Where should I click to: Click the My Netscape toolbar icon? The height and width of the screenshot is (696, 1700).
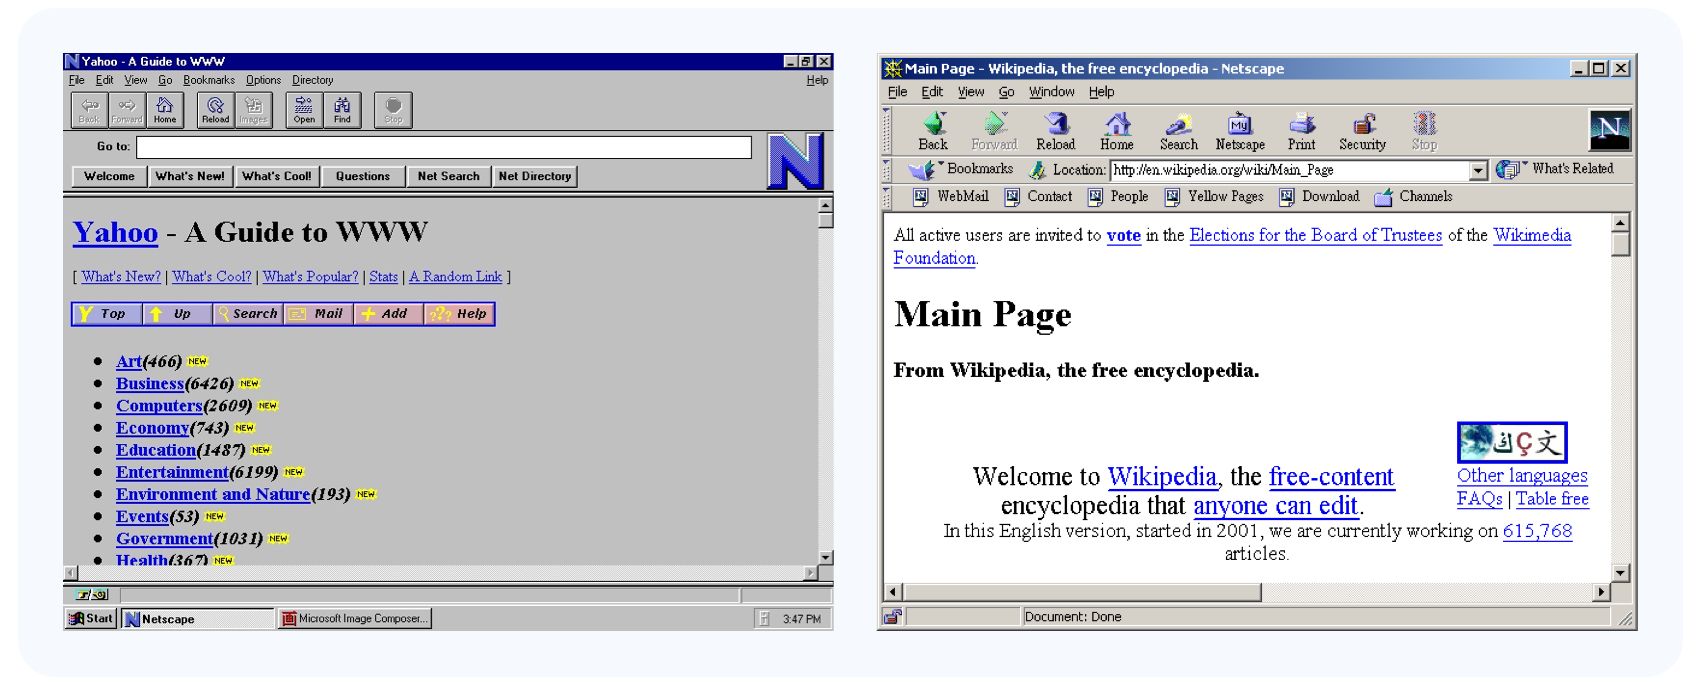click(1240, 130)
